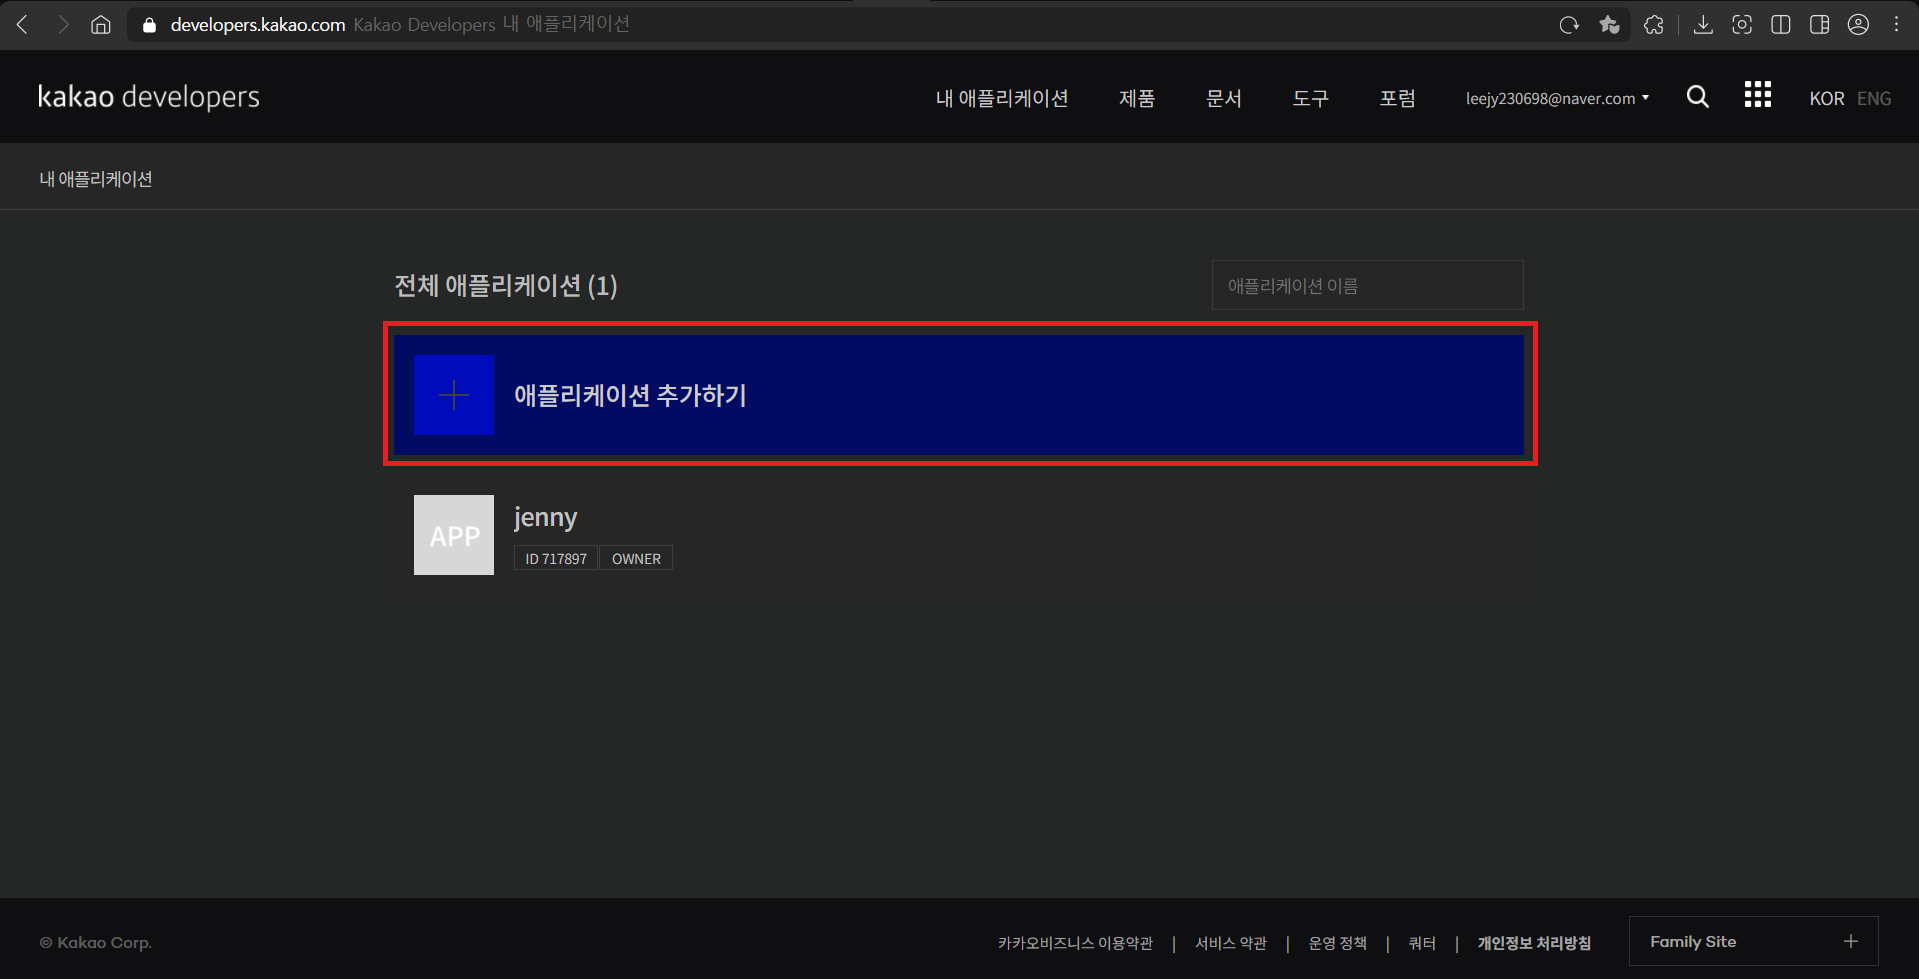Click the browser forward arrow

[x=63, y=24]
